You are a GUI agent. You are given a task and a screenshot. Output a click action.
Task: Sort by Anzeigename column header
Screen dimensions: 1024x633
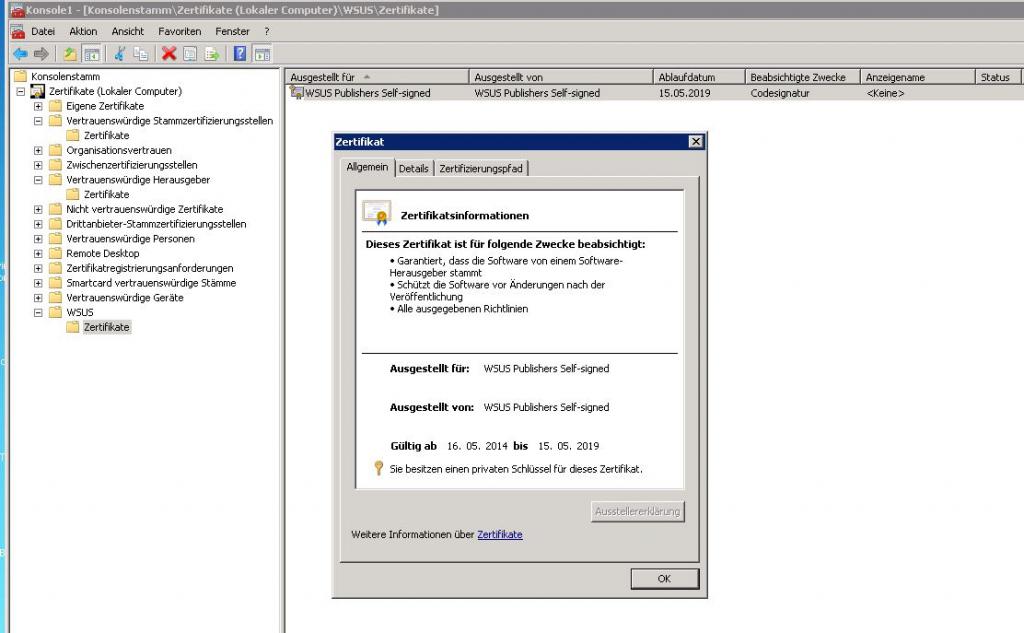[x=918, y=77]
